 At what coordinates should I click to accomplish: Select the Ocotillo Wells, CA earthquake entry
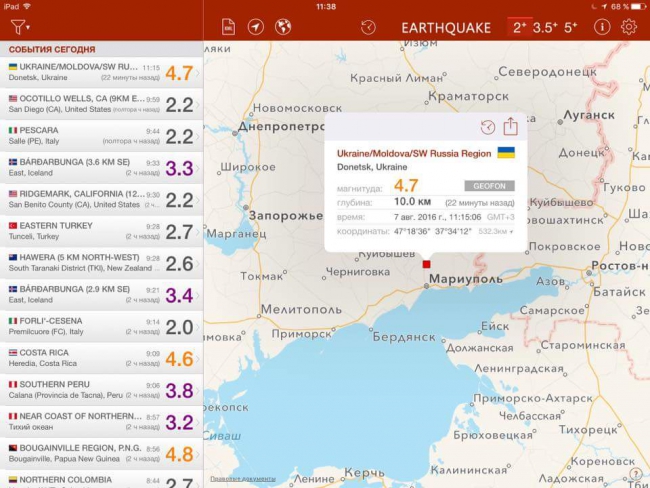click(100, 104)
